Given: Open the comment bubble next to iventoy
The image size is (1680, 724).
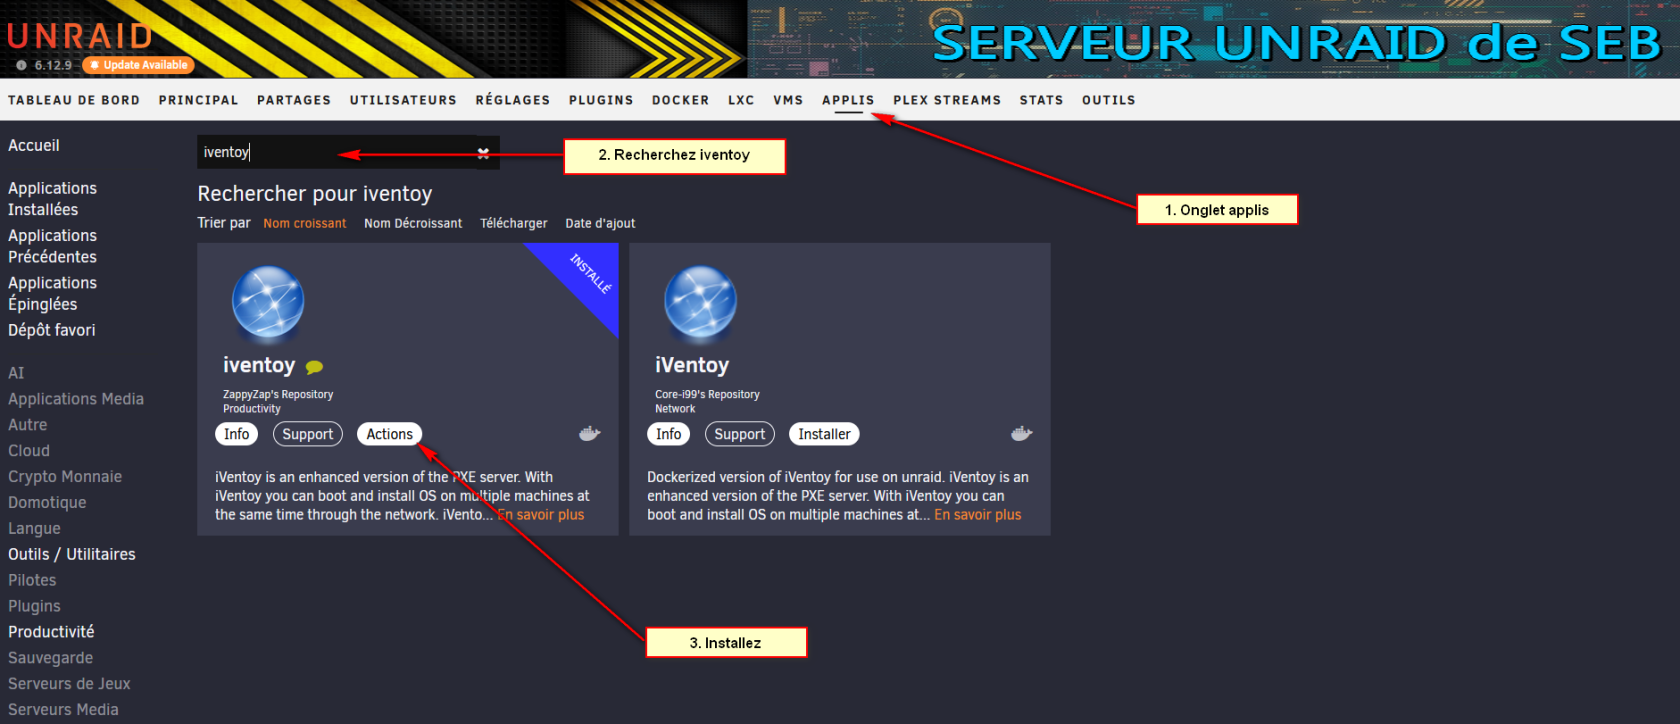Looking at the screenshot, I should 314,367.
